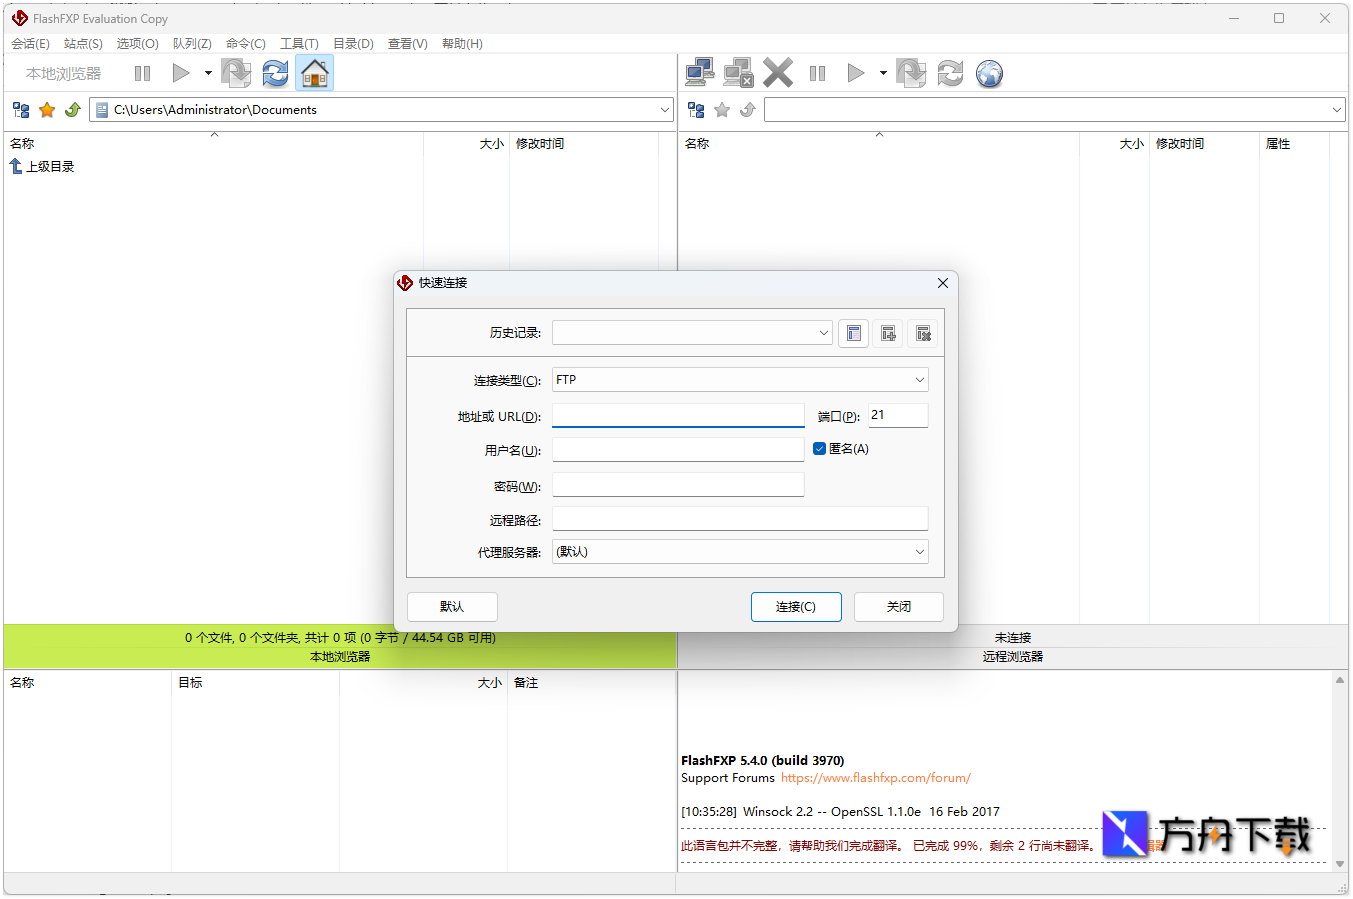This screenshot has width=1353, height=899.
Task: Click the globe switch-to-local icon
Action: coord(989,73)
